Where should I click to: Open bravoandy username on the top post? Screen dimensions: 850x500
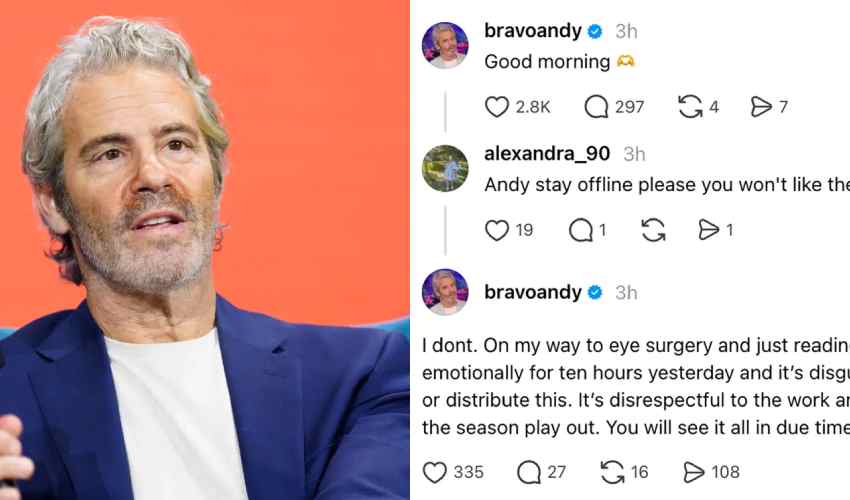[x=533, y=31]
